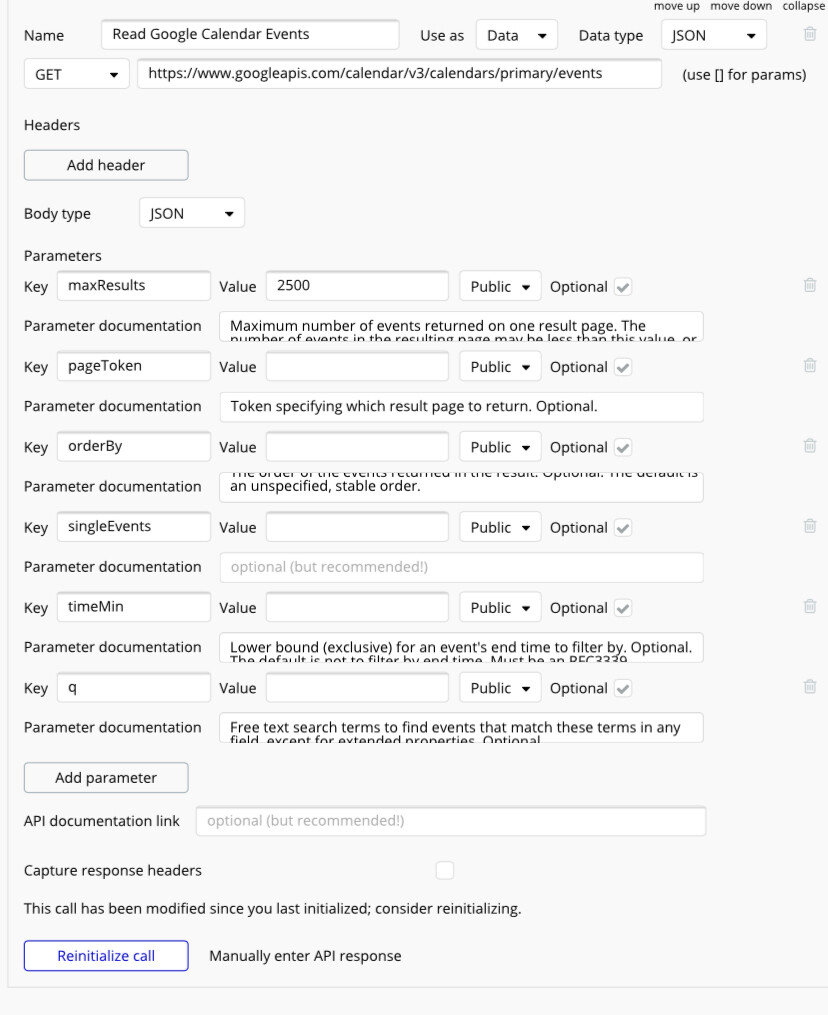Click the move down option
Image resolution: width=828 pixels, height=1015 pixels.
[x=741, y=6]
